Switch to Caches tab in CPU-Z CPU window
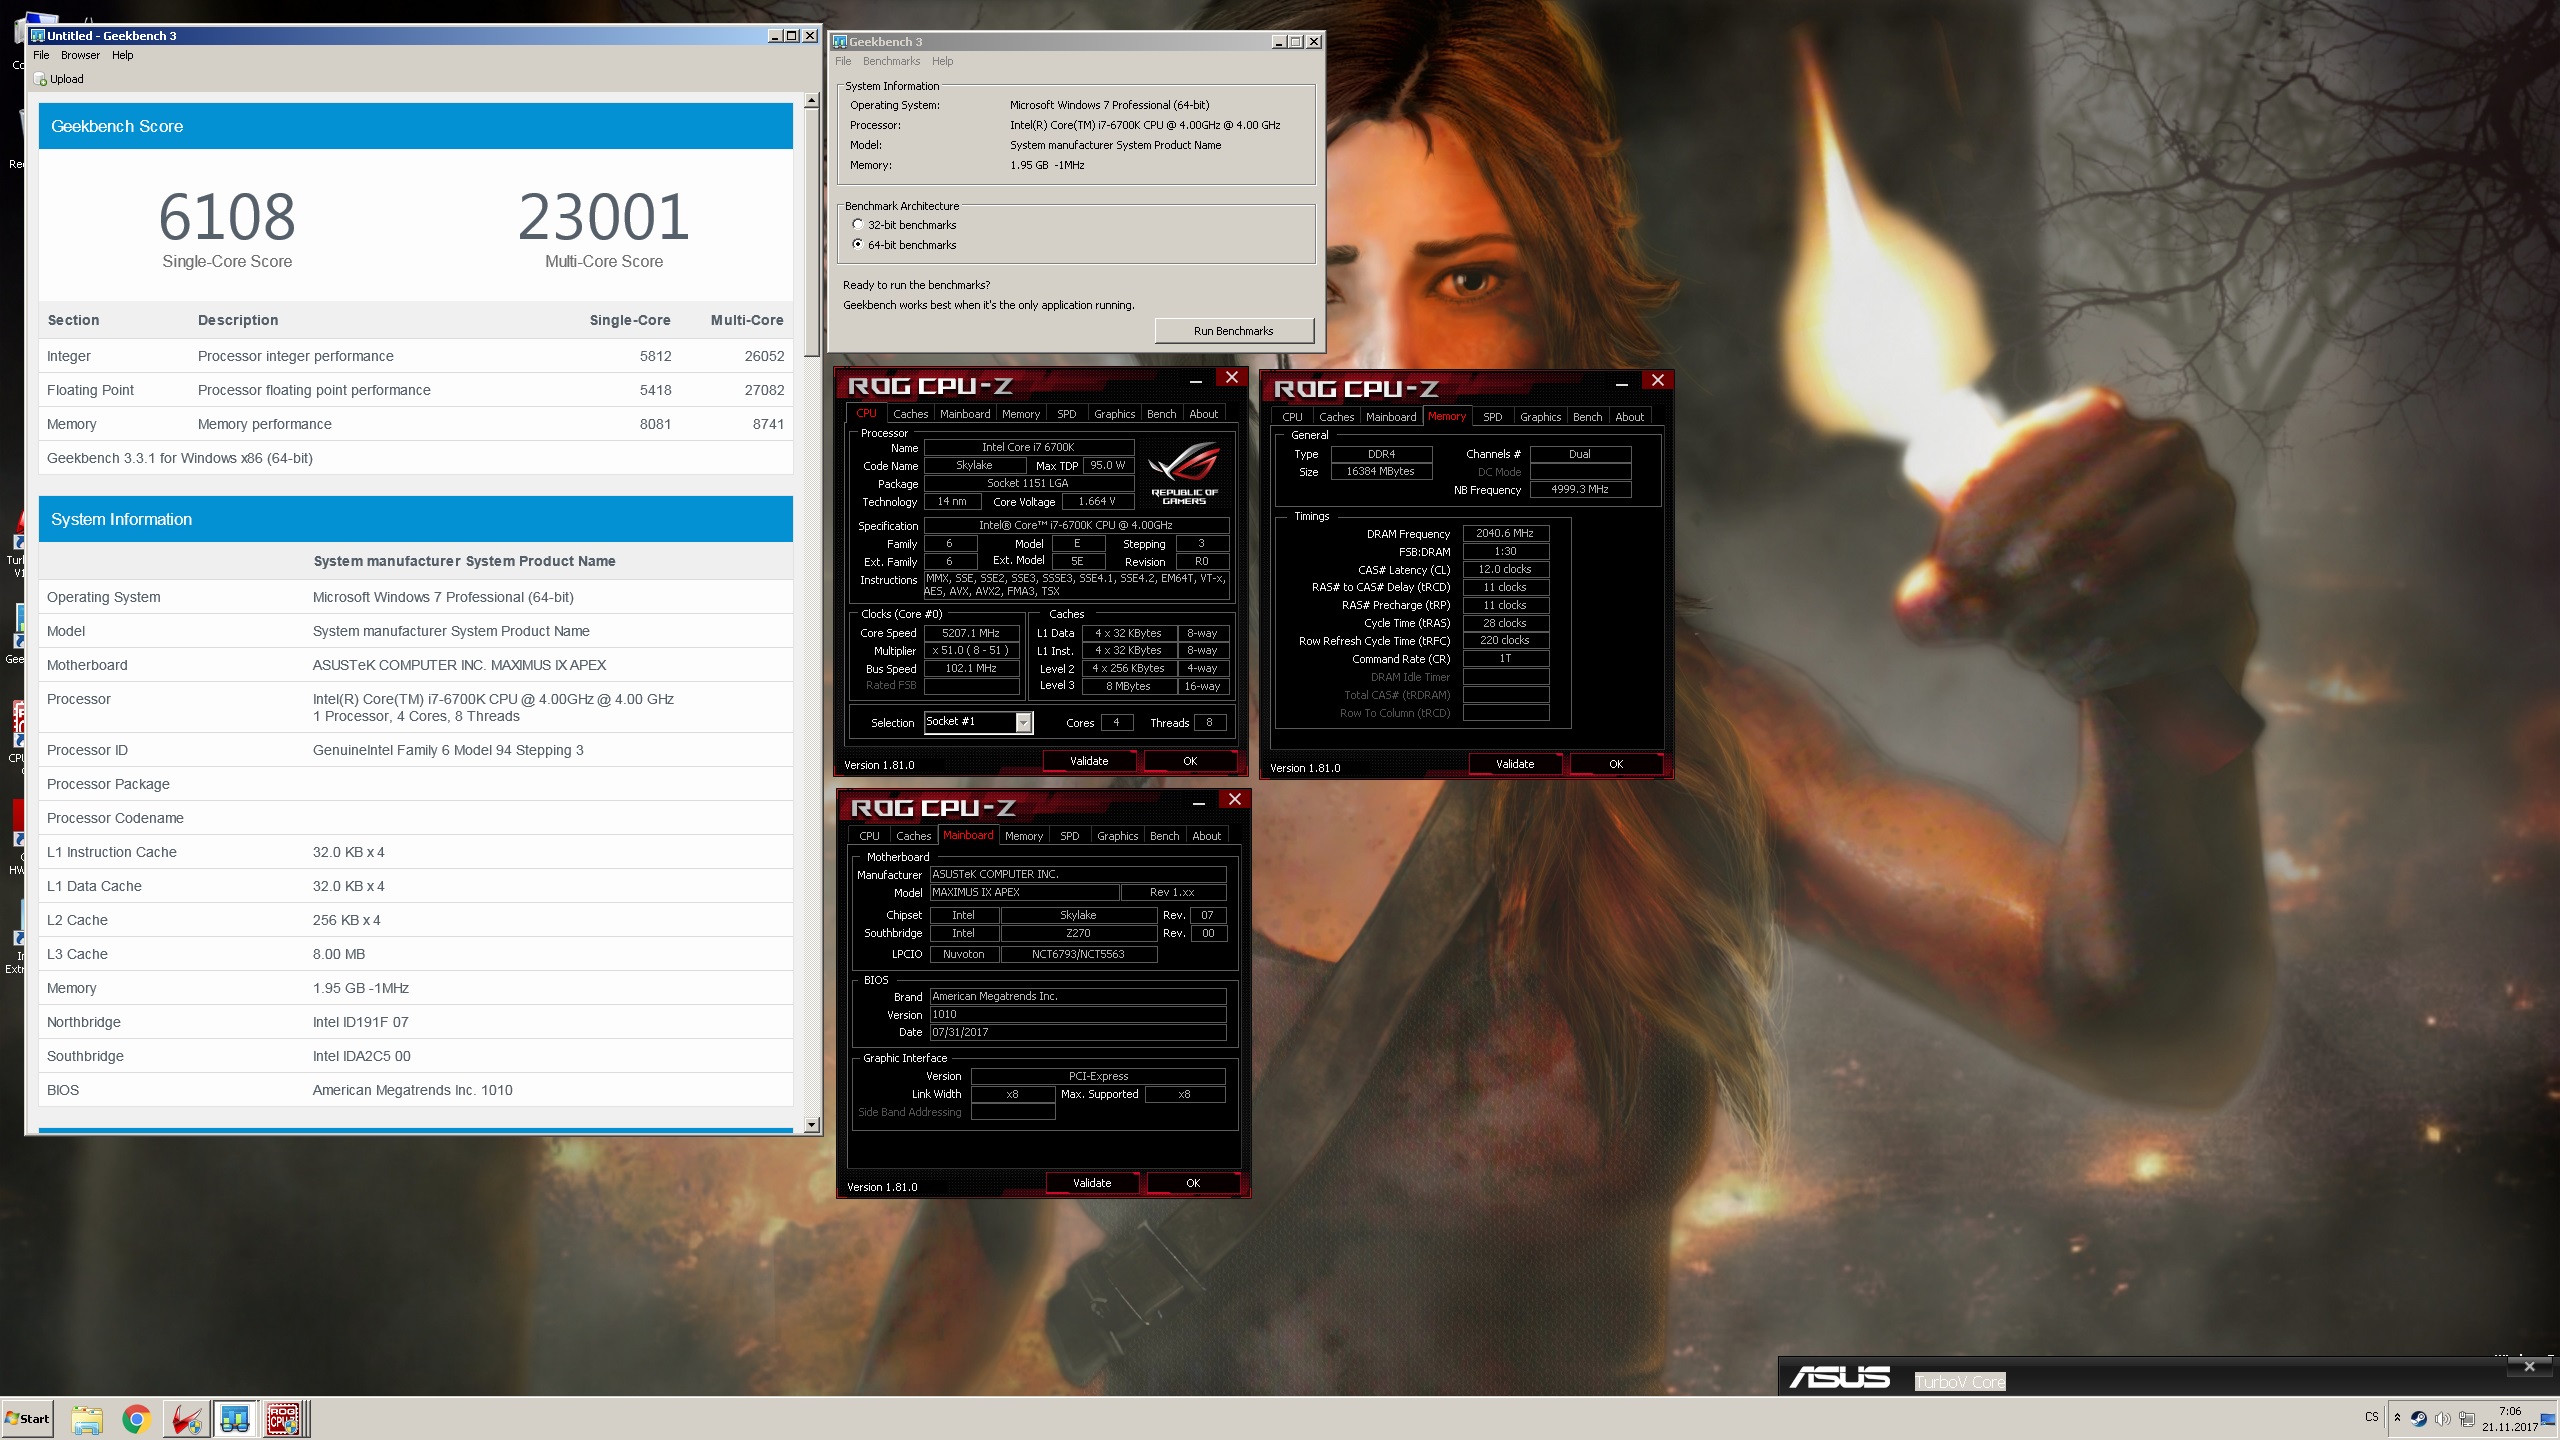Screen dimensions: 2560x1440 (x=910, y=414)
